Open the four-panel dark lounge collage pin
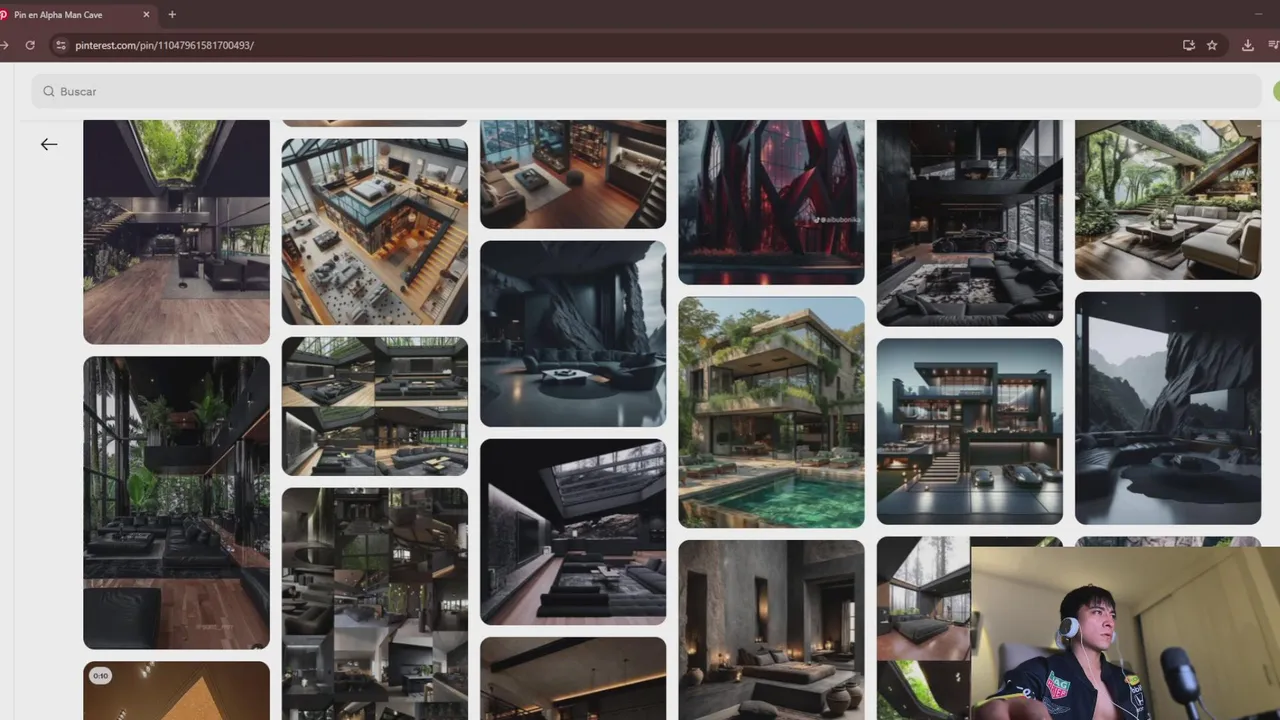The height and width of the screenshot is (720, 1280). tap(375, 406)
